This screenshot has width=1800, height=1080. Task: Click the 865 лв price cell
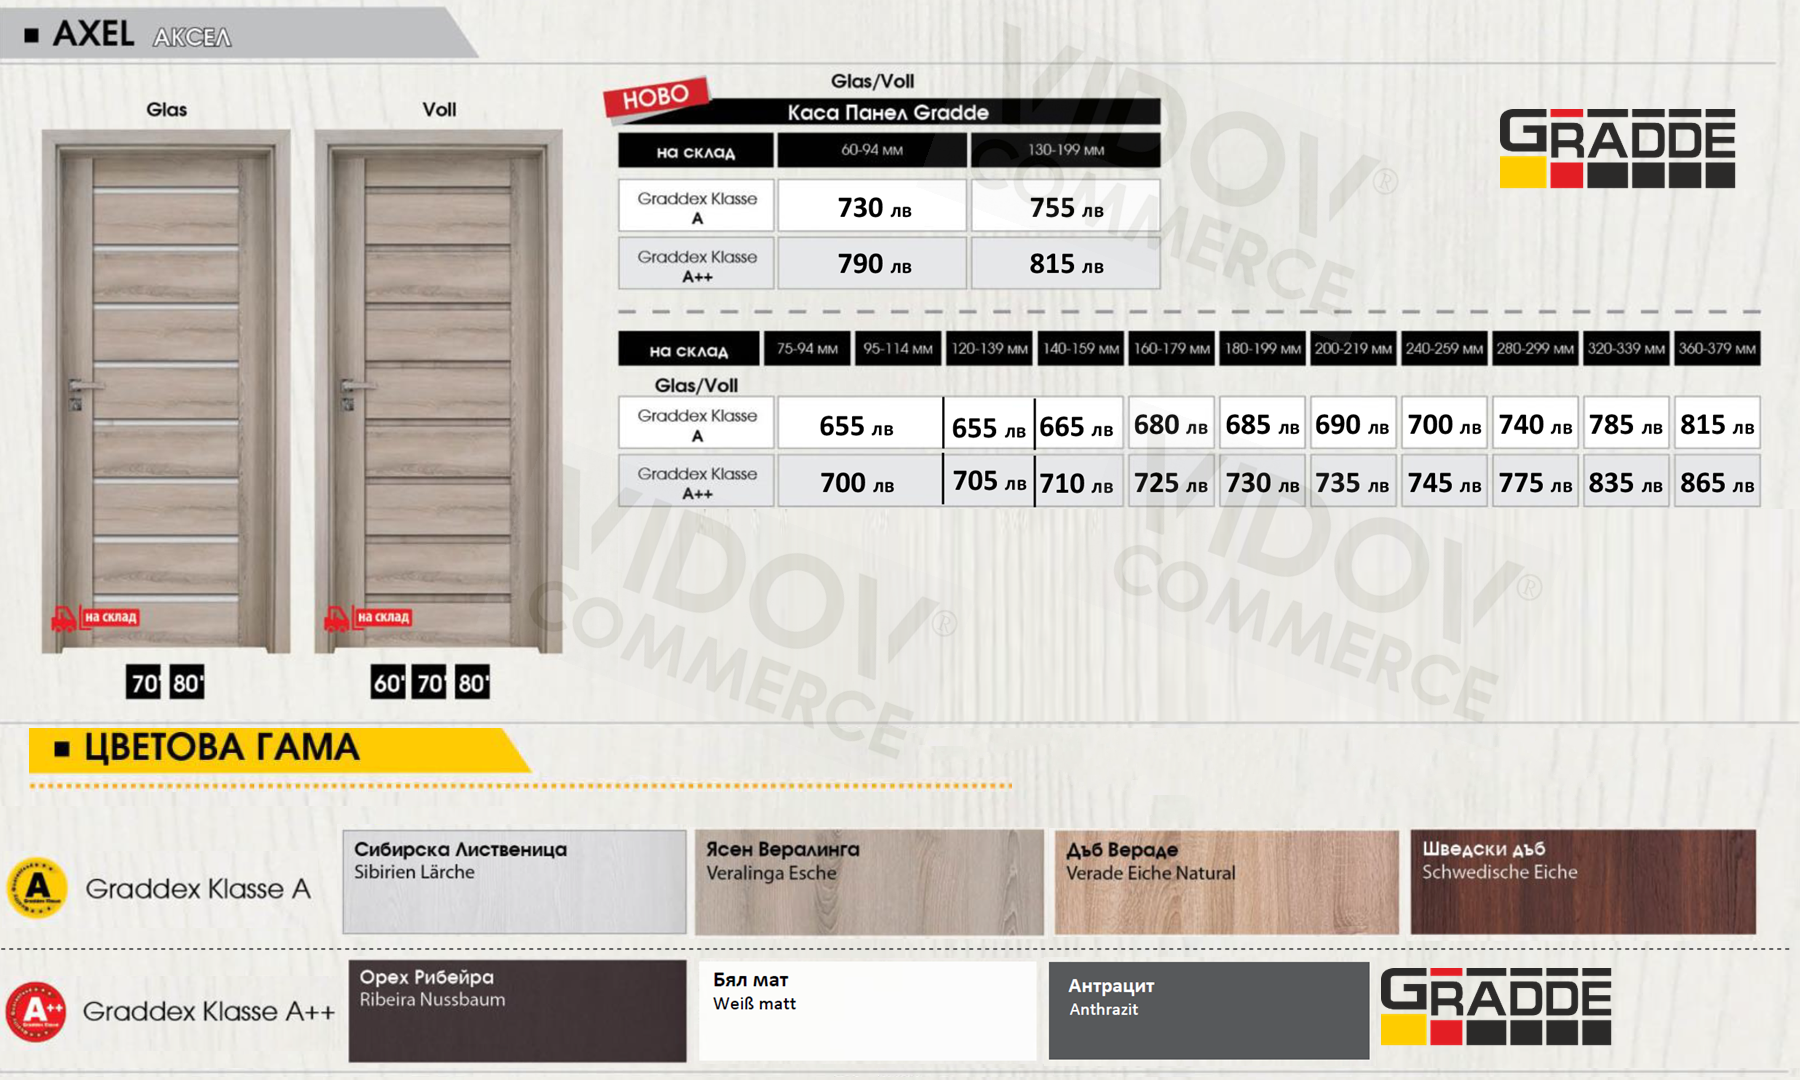coord(1717,481)
